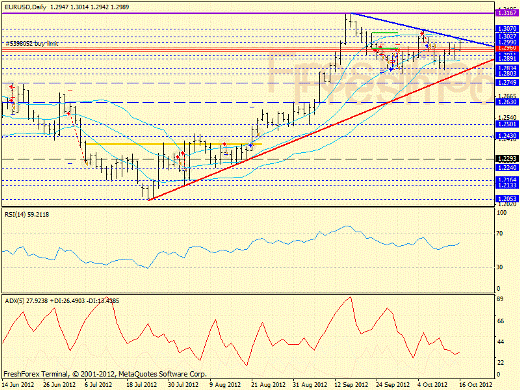Image resolution: width=520 pixels, height=390 pixels.
Task: Click the 18 Jul 2012 date label
Action: click(x=141, y=385)
